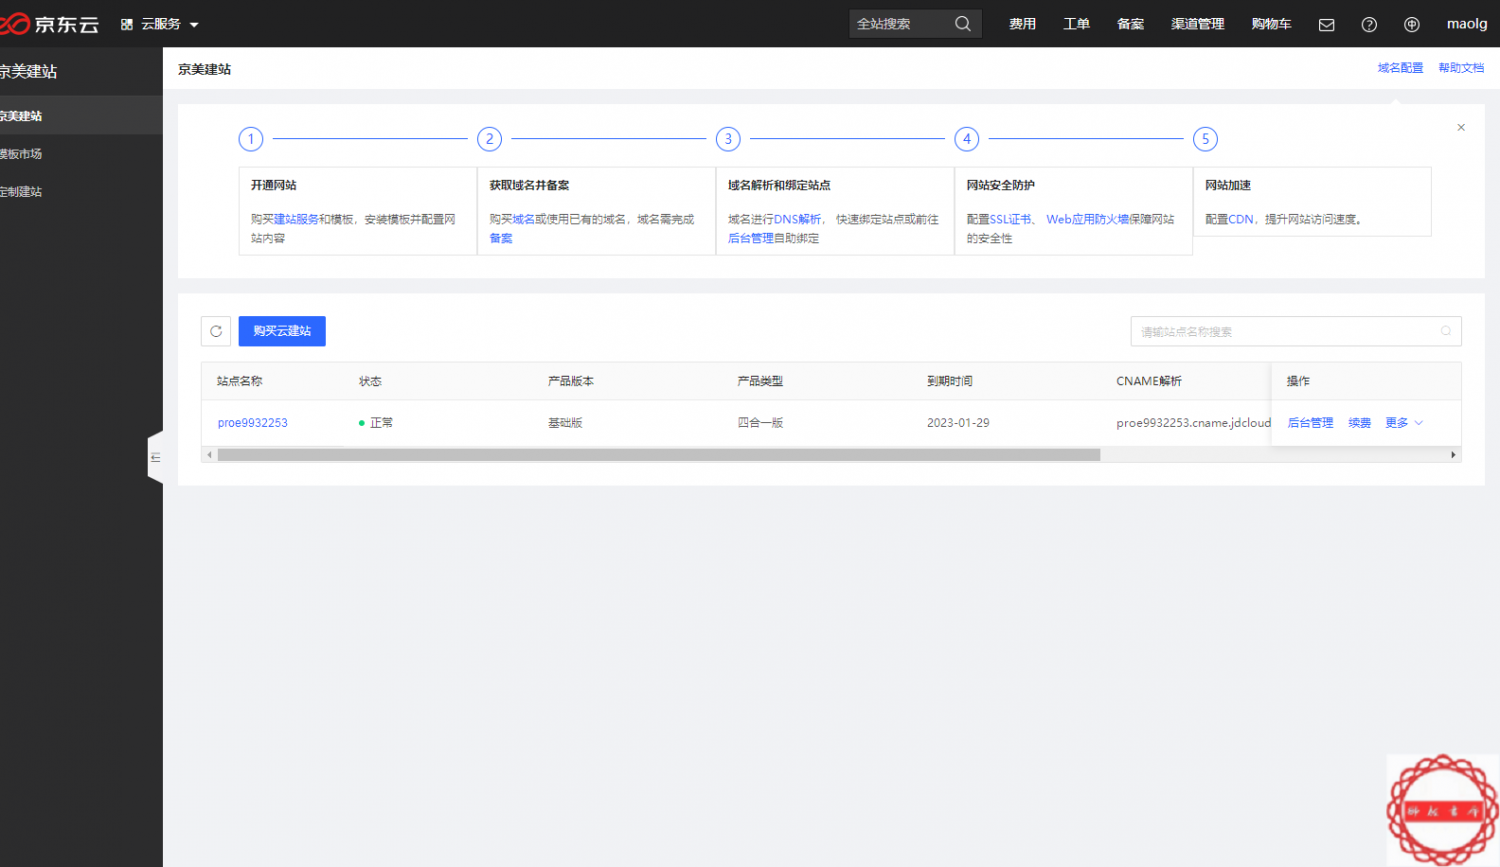Viewport: 1500px width, 867px height.
Task: Click the 正常 status cell
Action: (376, 423)
